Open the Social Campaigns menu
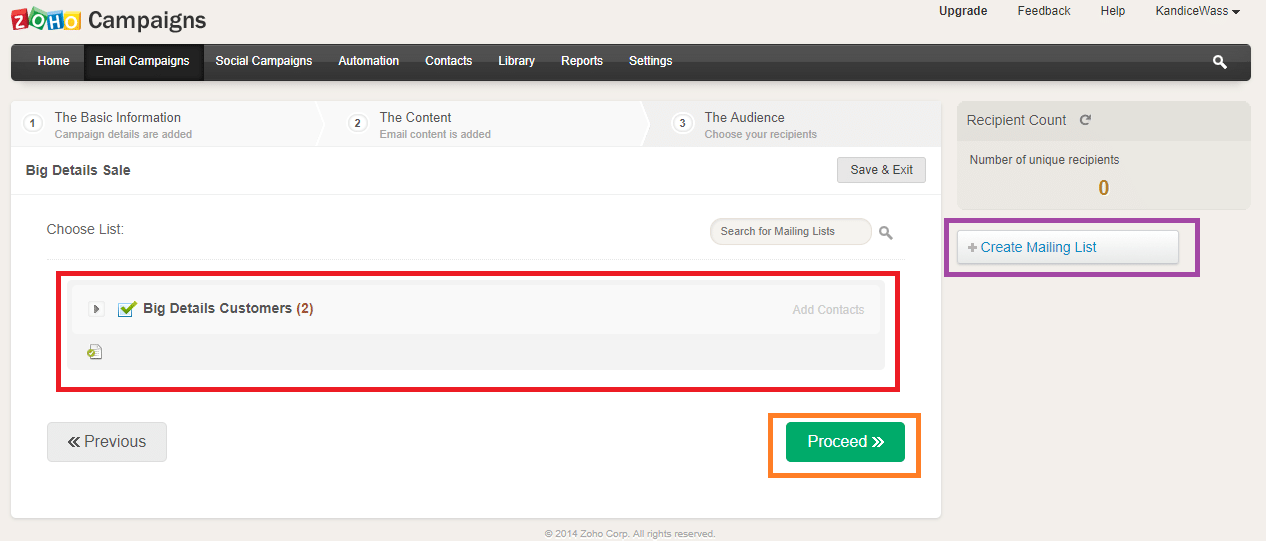The height and width of the screenshot is (541, 1266). click(x=264, y=61)
